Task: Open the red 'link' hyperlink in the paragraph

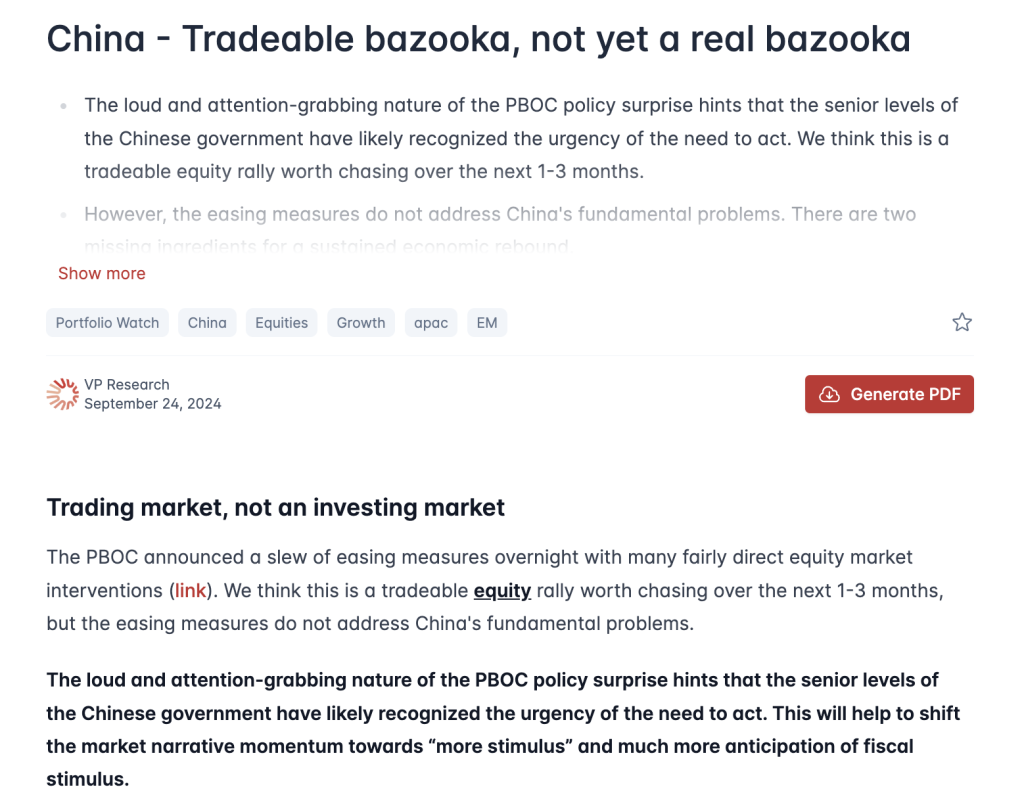Action: (x=190, y=591)
